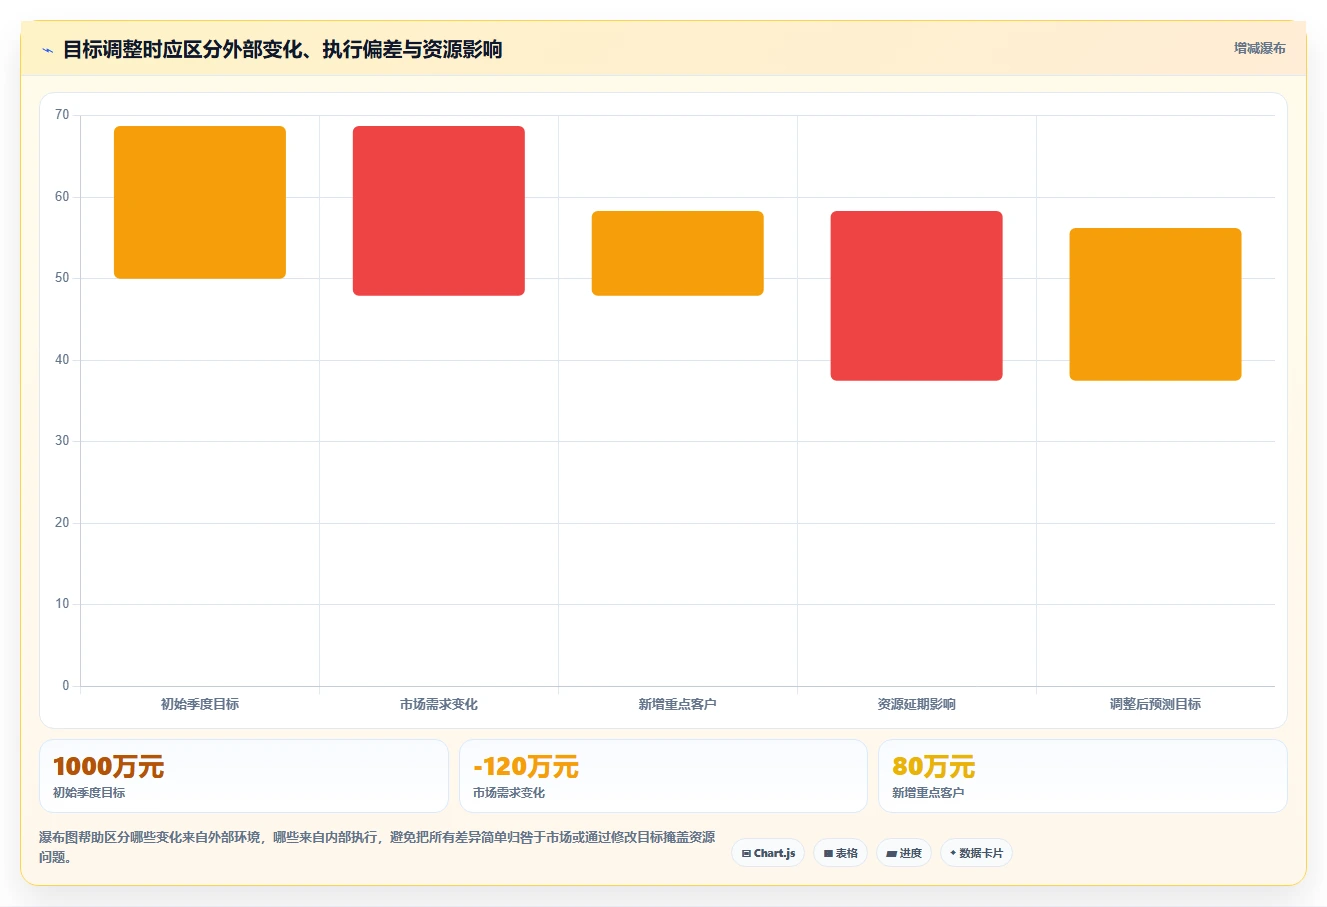The image size is (1327, 907).
Task: Open the -120万元 market demand card
Action: (x=663, y=776)
